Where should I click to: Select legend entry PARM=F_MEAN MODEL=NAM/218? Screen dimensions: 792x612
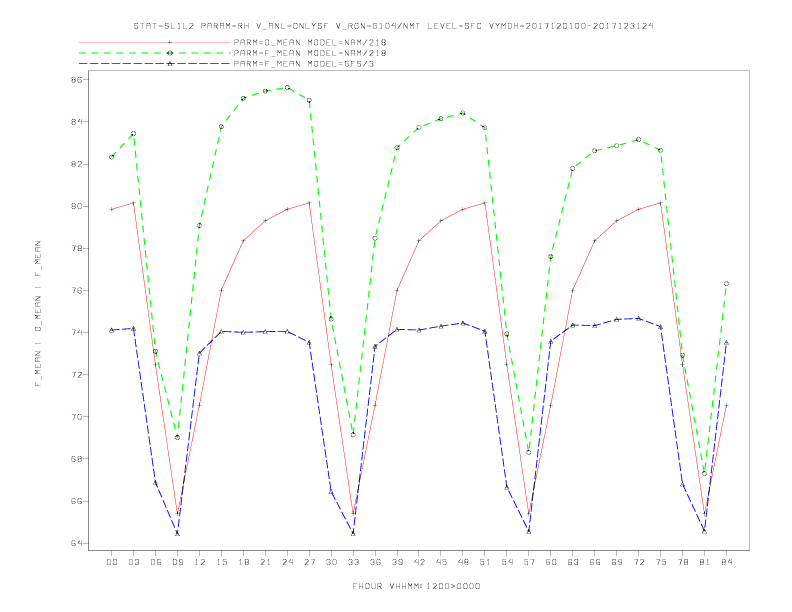tap(310, 53)
